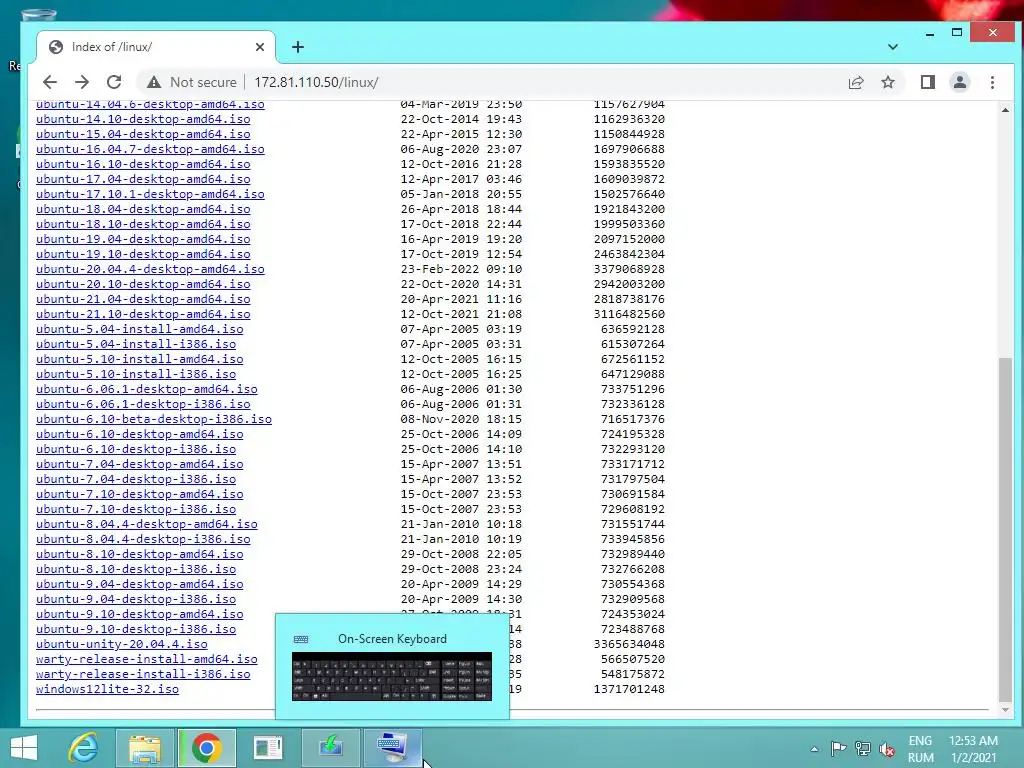Switch to Chrome in the taskbar
The image size is (1024, 768).
pos(206,748)
